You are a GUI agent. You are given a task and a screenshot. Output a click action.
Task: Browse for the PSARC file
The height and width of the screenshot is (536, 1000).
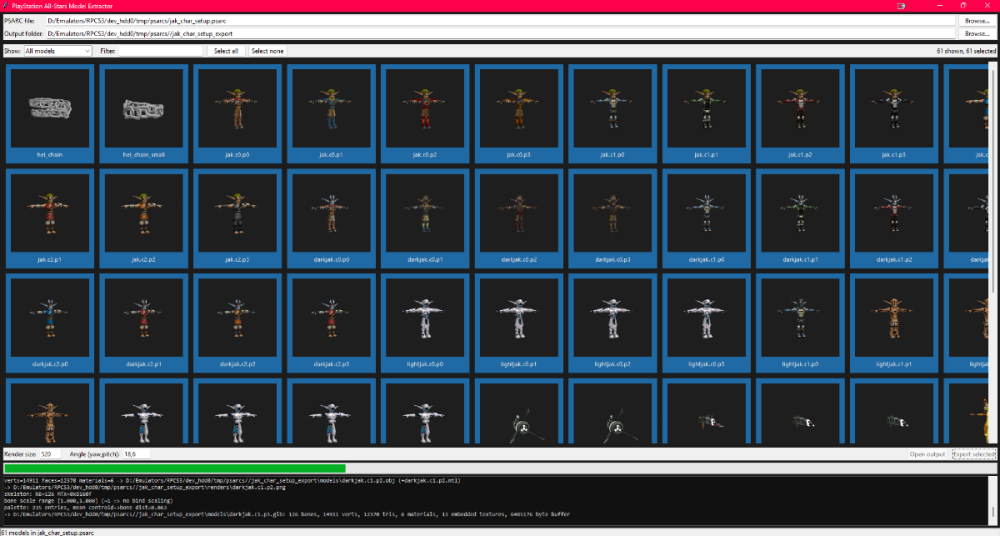click(976, 21)
